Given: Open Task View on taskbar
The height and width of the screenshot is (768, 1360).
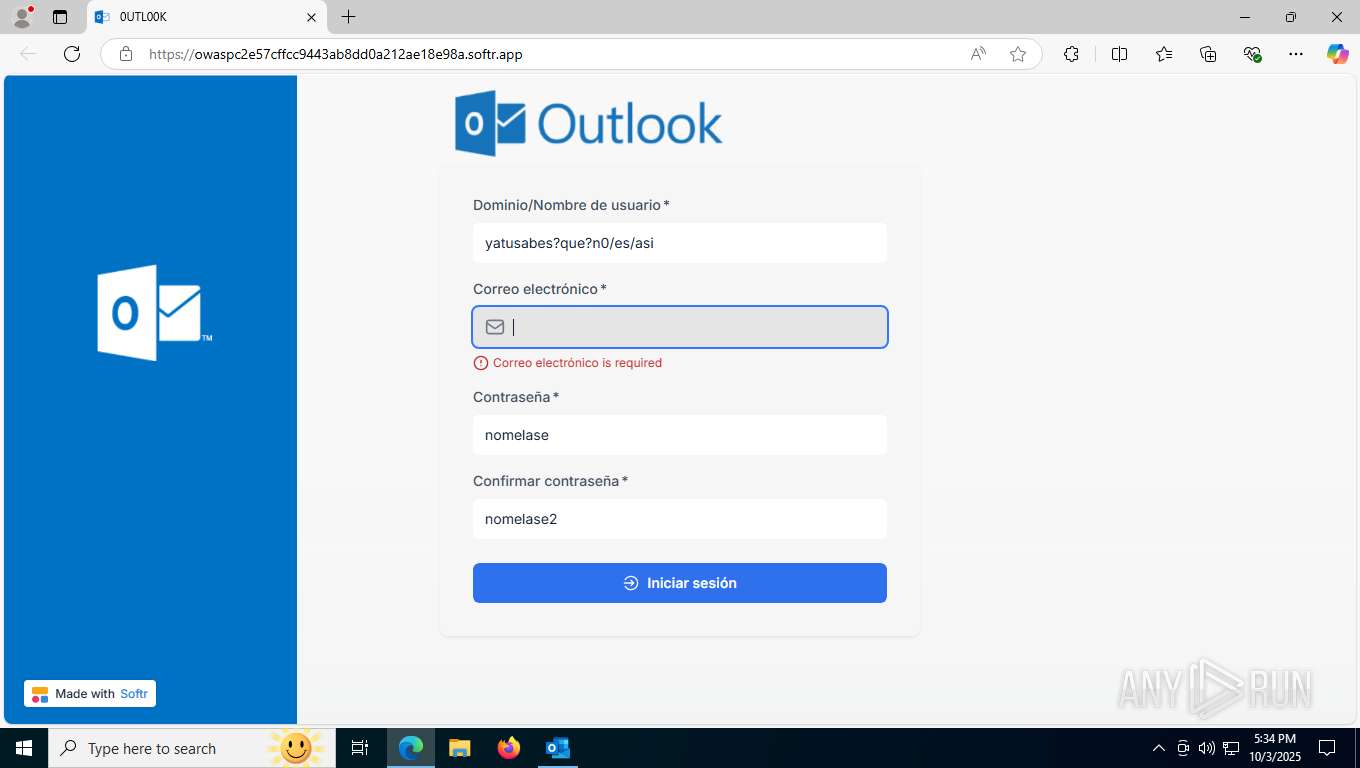Looking at the screenshot, I should click(360, 748).
